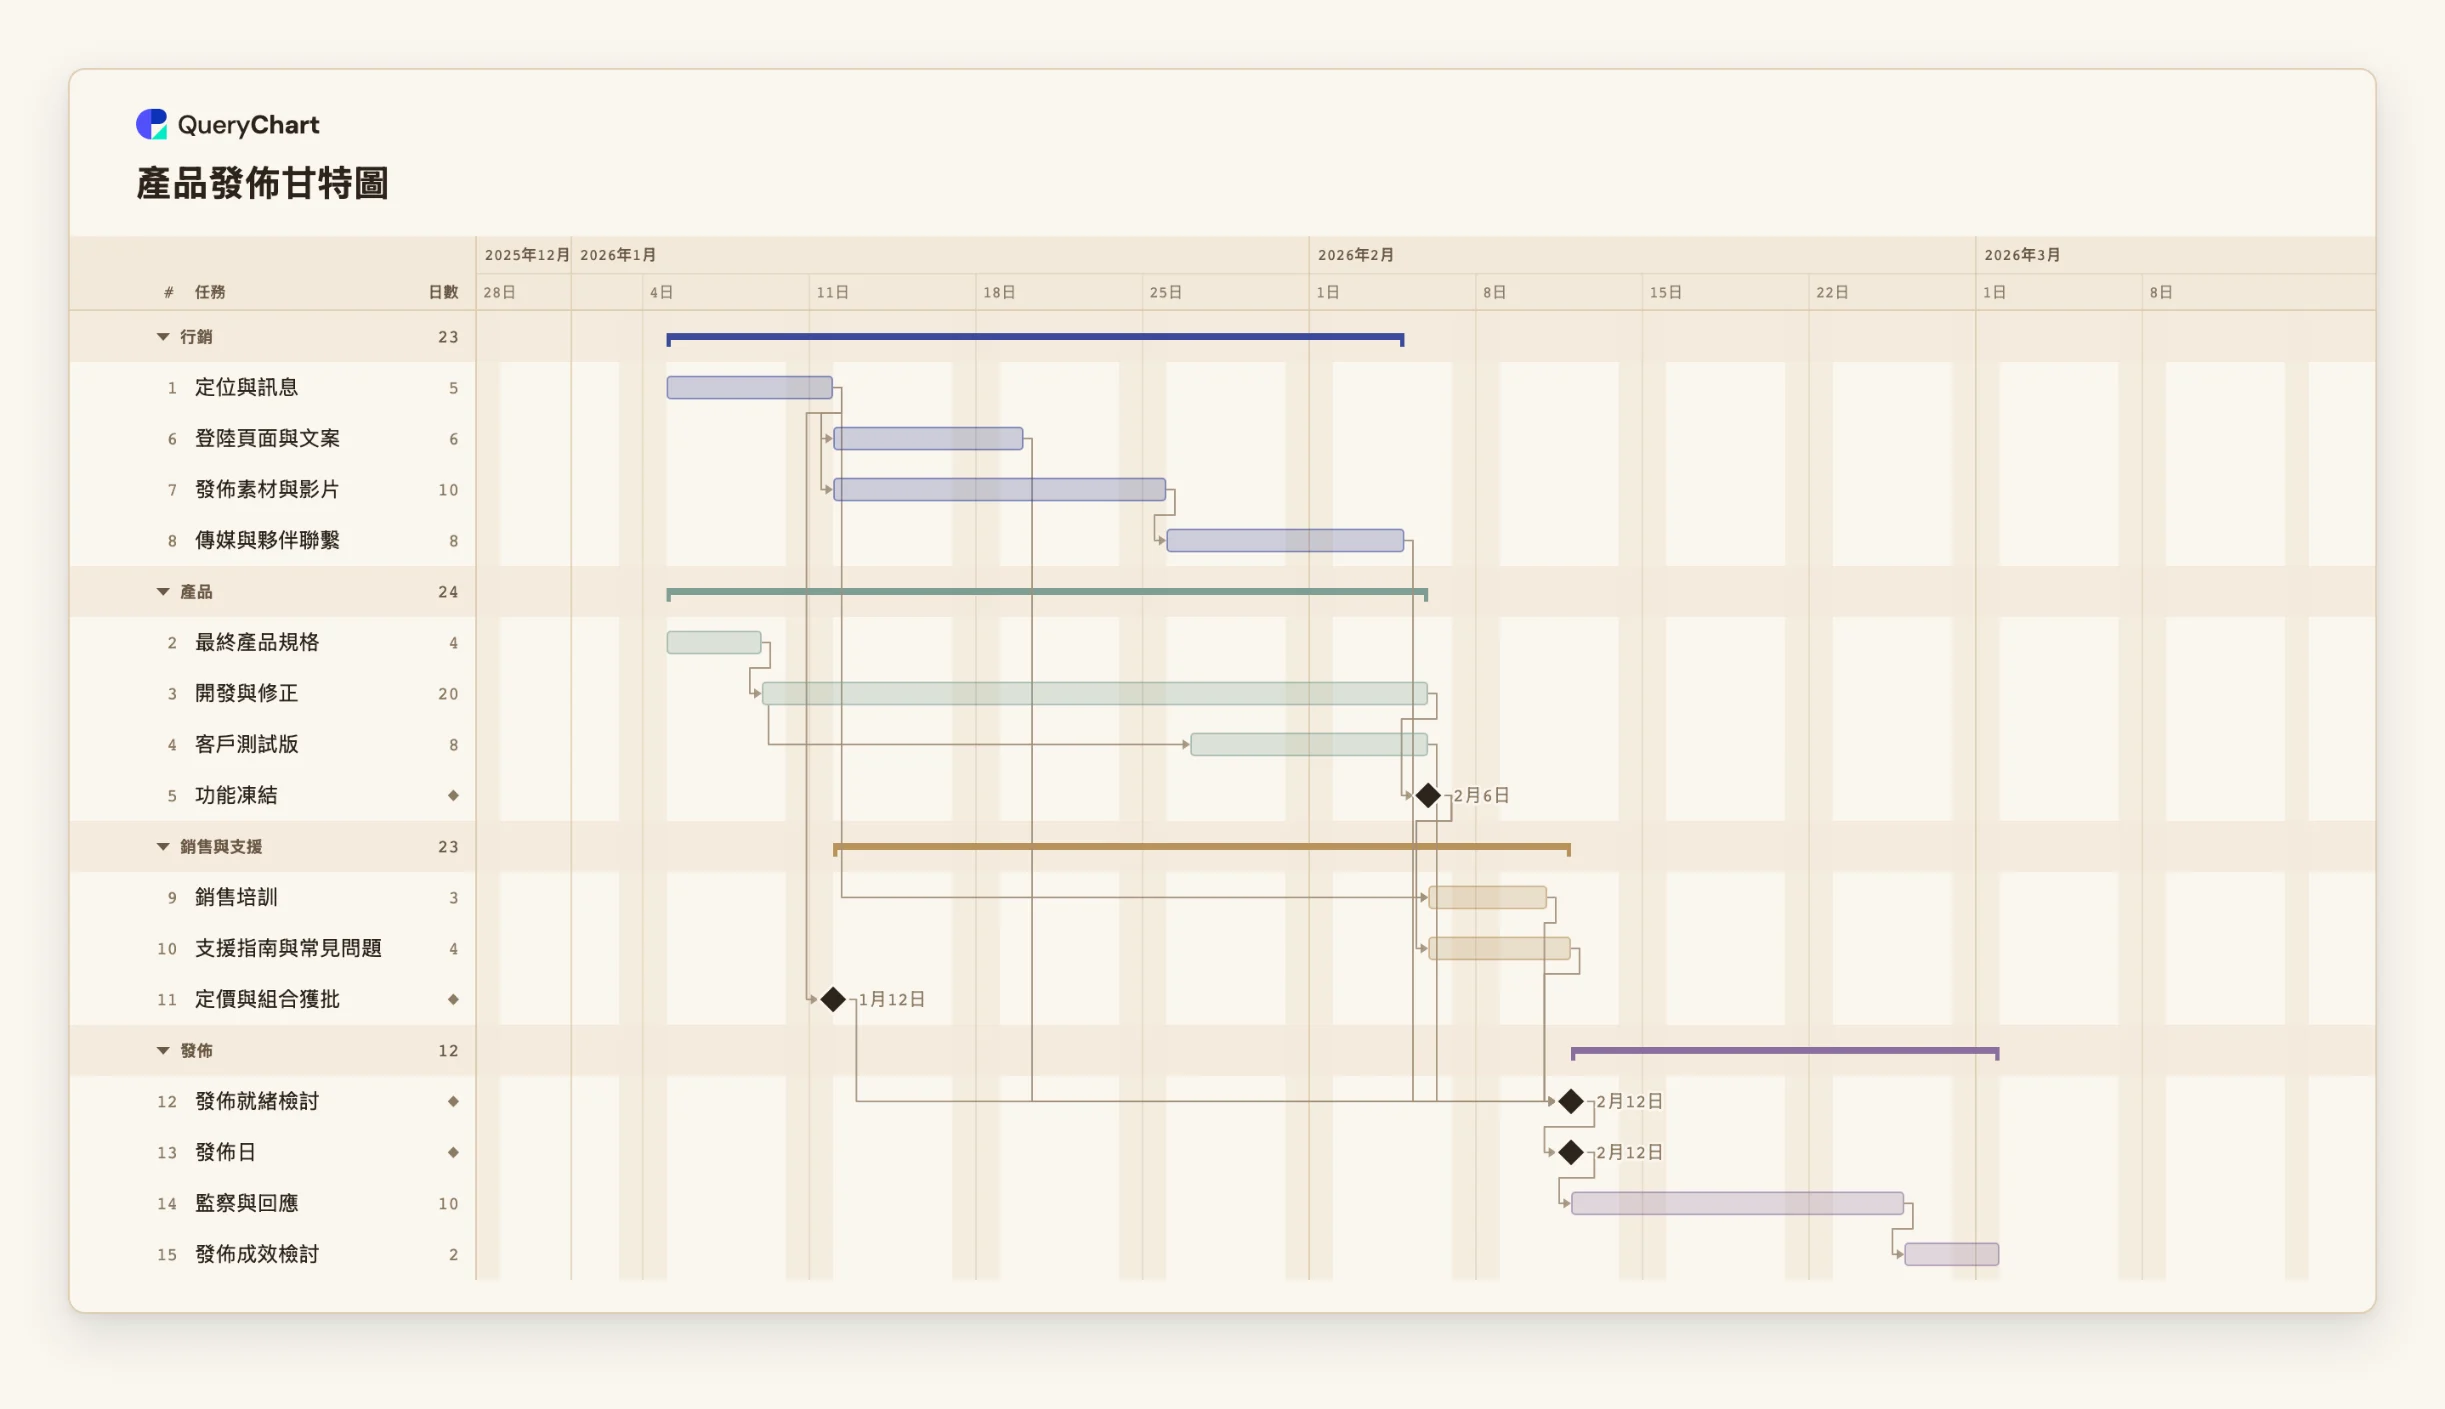
Task: Click the blue 行銷 summary bar
Action: click(x=1035, y=339)
